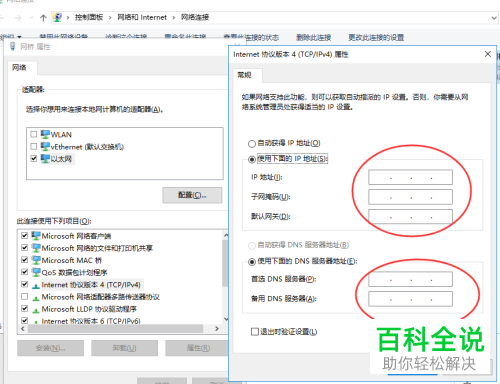Click the 属性(R) button
Viewport: 500px width, 384px height.
point(198,348)
